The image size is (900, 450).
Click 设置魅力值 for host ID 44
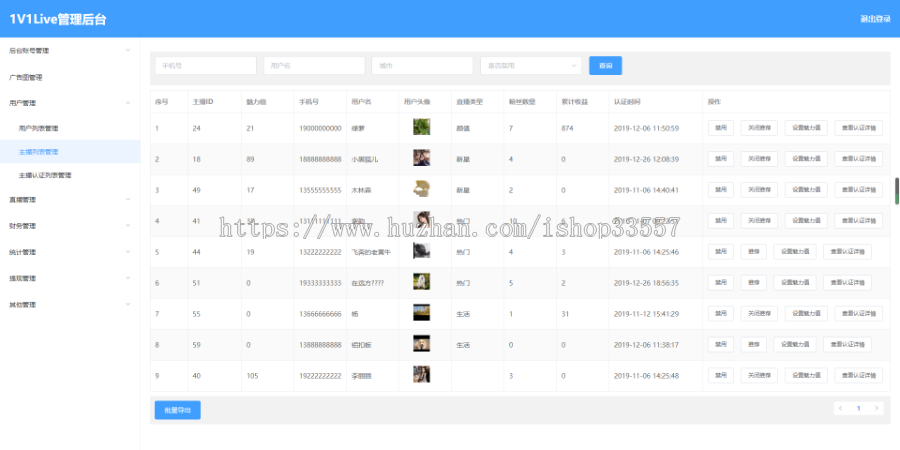(794, 252)
